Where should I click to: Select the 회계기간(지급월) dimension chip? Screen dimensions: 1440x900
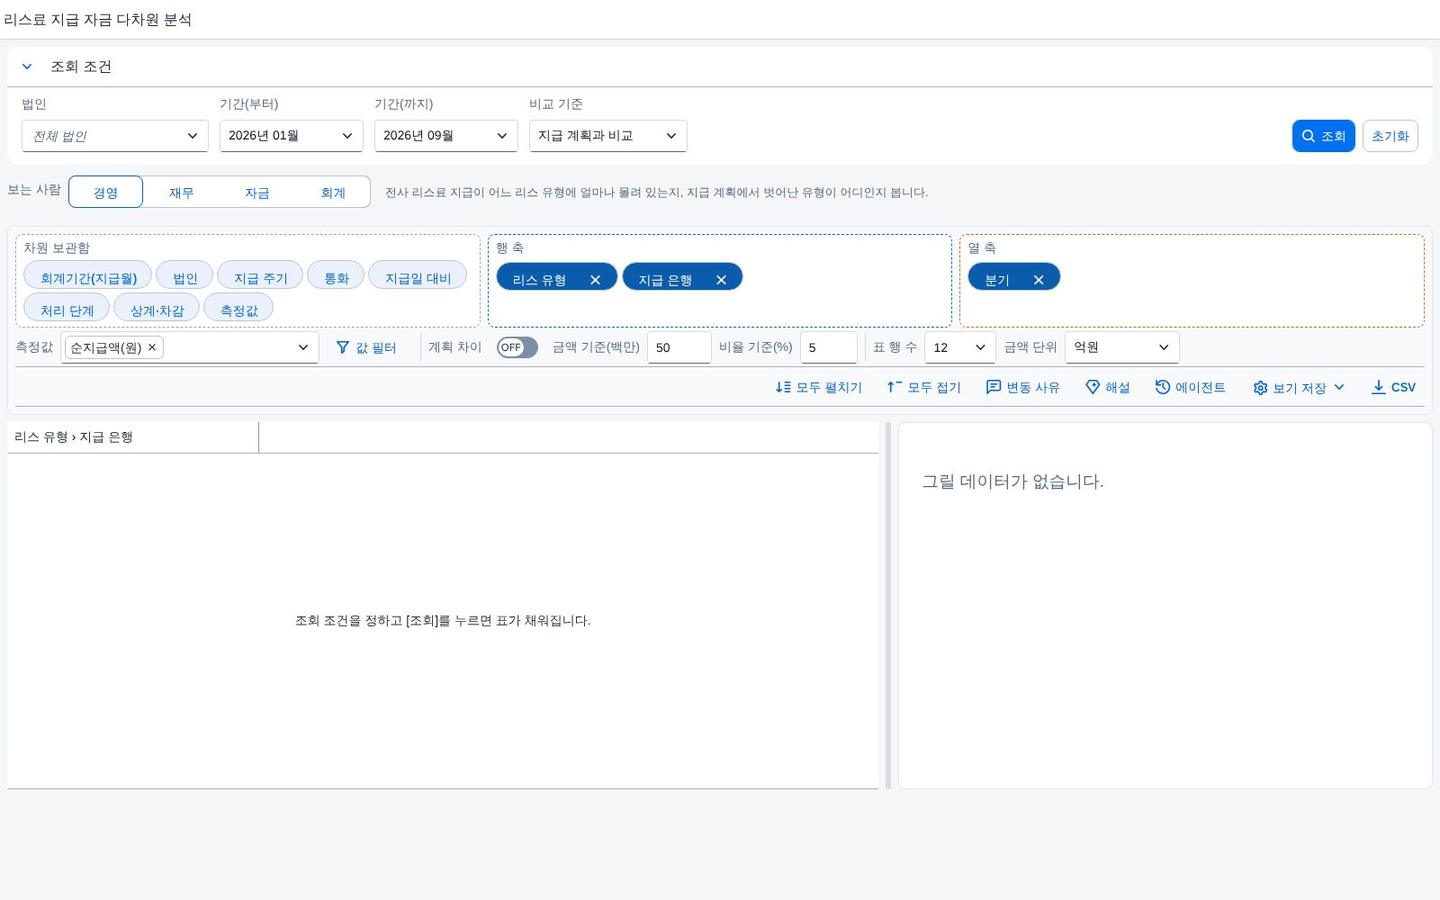[x=88, y=277]
